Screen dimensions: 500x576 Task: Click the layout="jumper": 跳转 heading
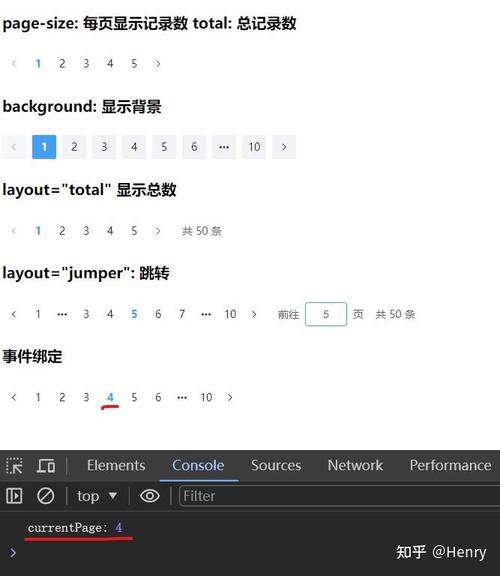[86, 273]
